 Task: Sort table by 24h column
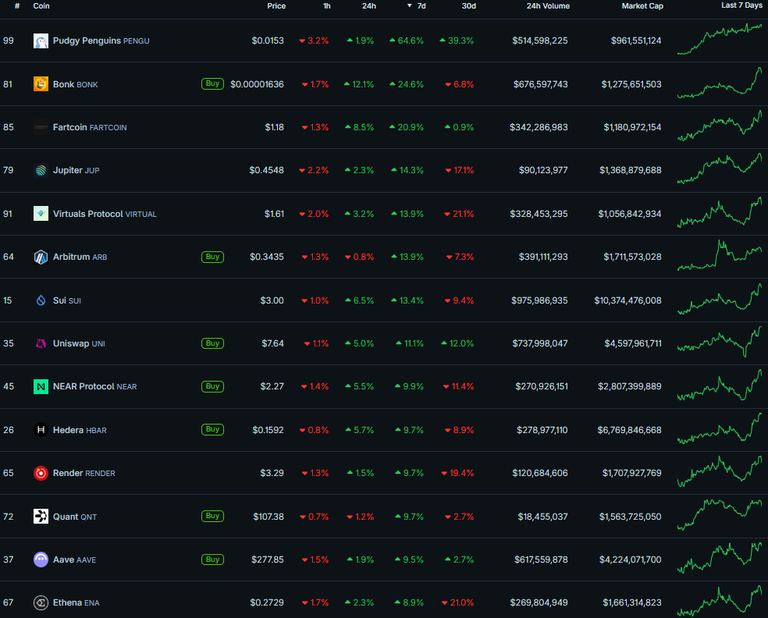coord(369,6)
